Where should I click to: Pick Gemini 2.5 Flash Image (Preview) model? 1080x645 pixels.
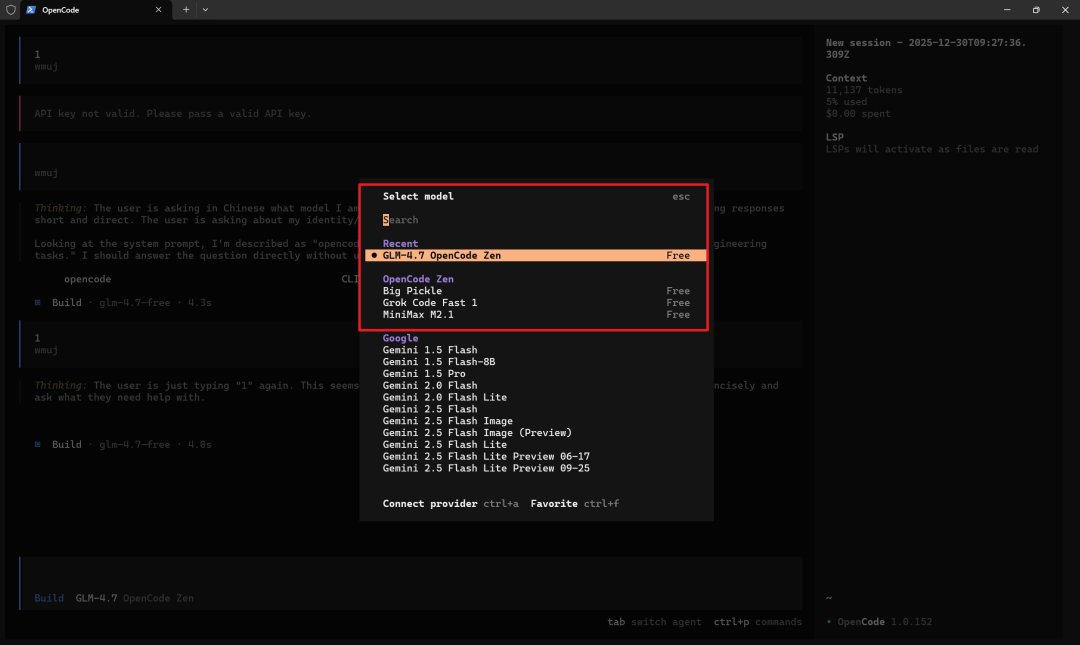click(x=477, y=433)
